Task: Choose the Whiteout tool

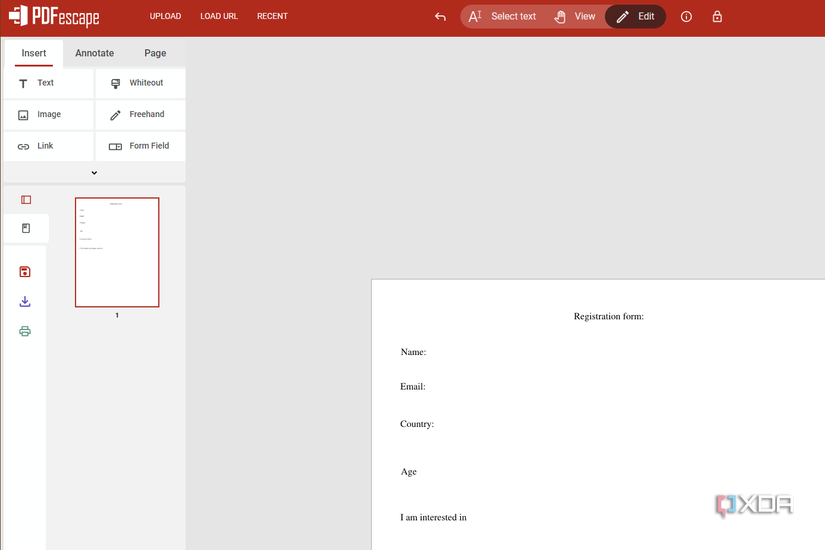Action: (140, 83)
